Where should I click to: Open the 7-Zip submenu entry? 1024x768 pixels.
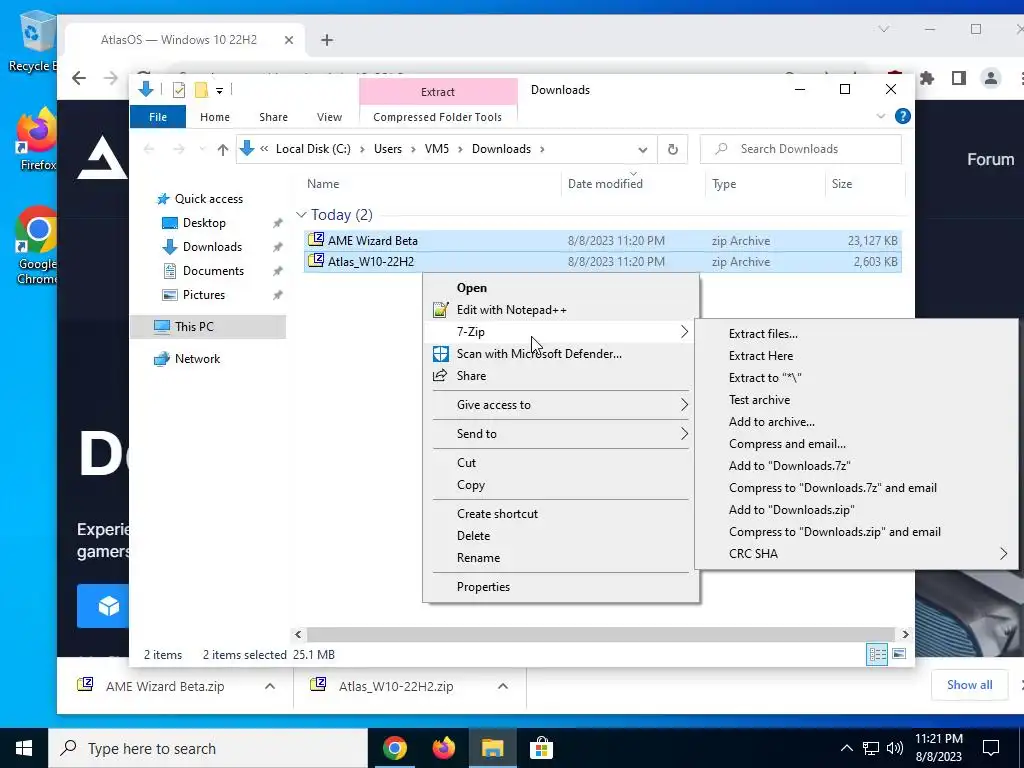click(x=560, y=332)
